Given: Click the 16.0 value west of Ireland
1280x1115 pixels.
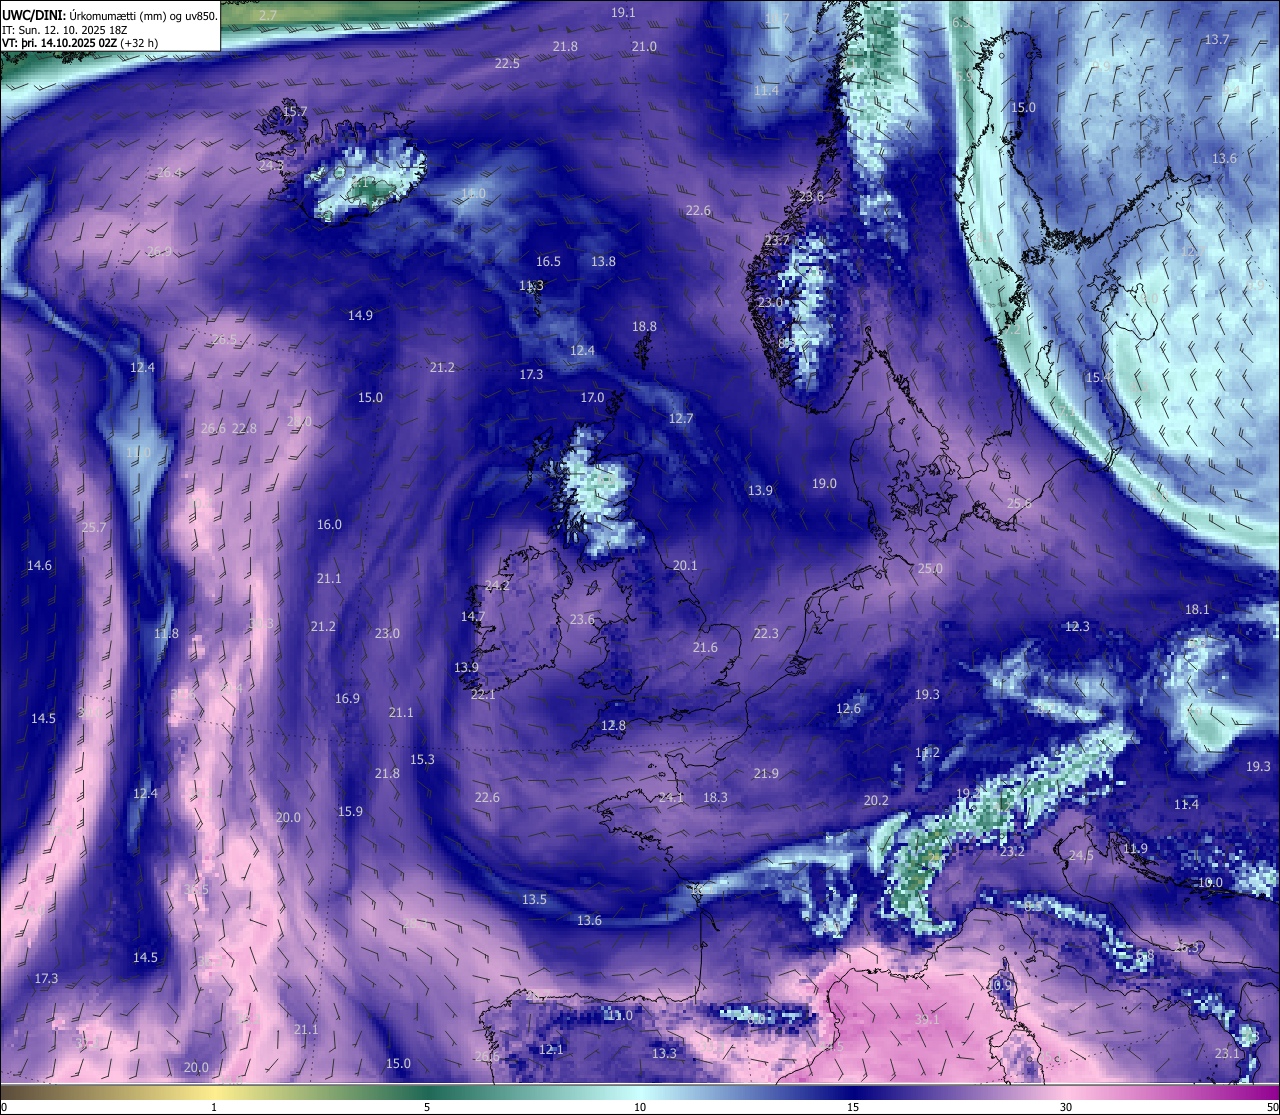Looking at the screenshot, I should point(329,524).
